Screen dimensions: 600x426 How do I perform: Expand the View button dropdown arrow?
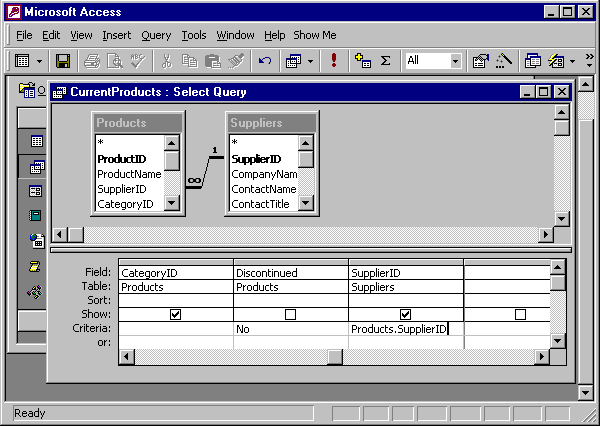coord(40,61)
